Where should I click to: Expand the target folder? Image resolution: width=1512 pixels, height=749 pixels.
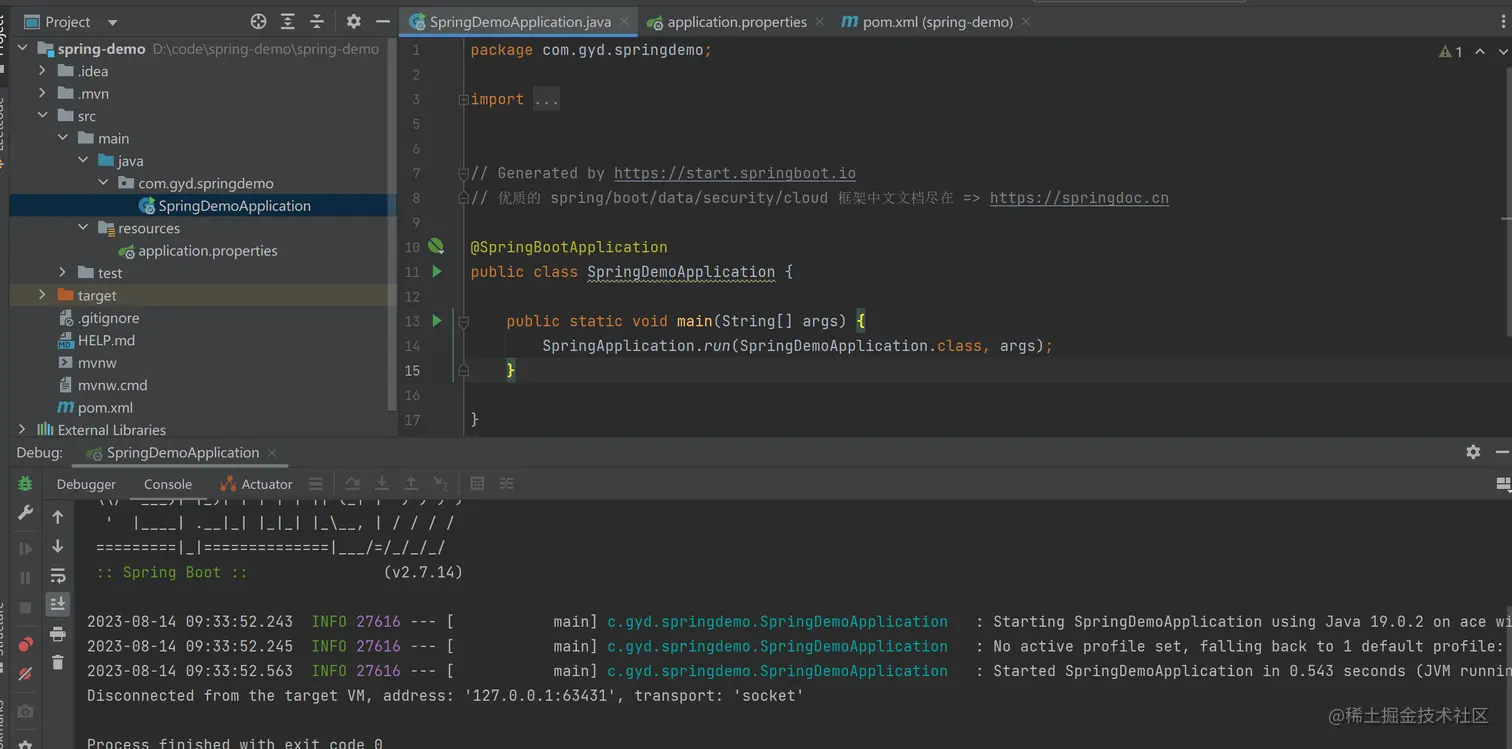42,295
